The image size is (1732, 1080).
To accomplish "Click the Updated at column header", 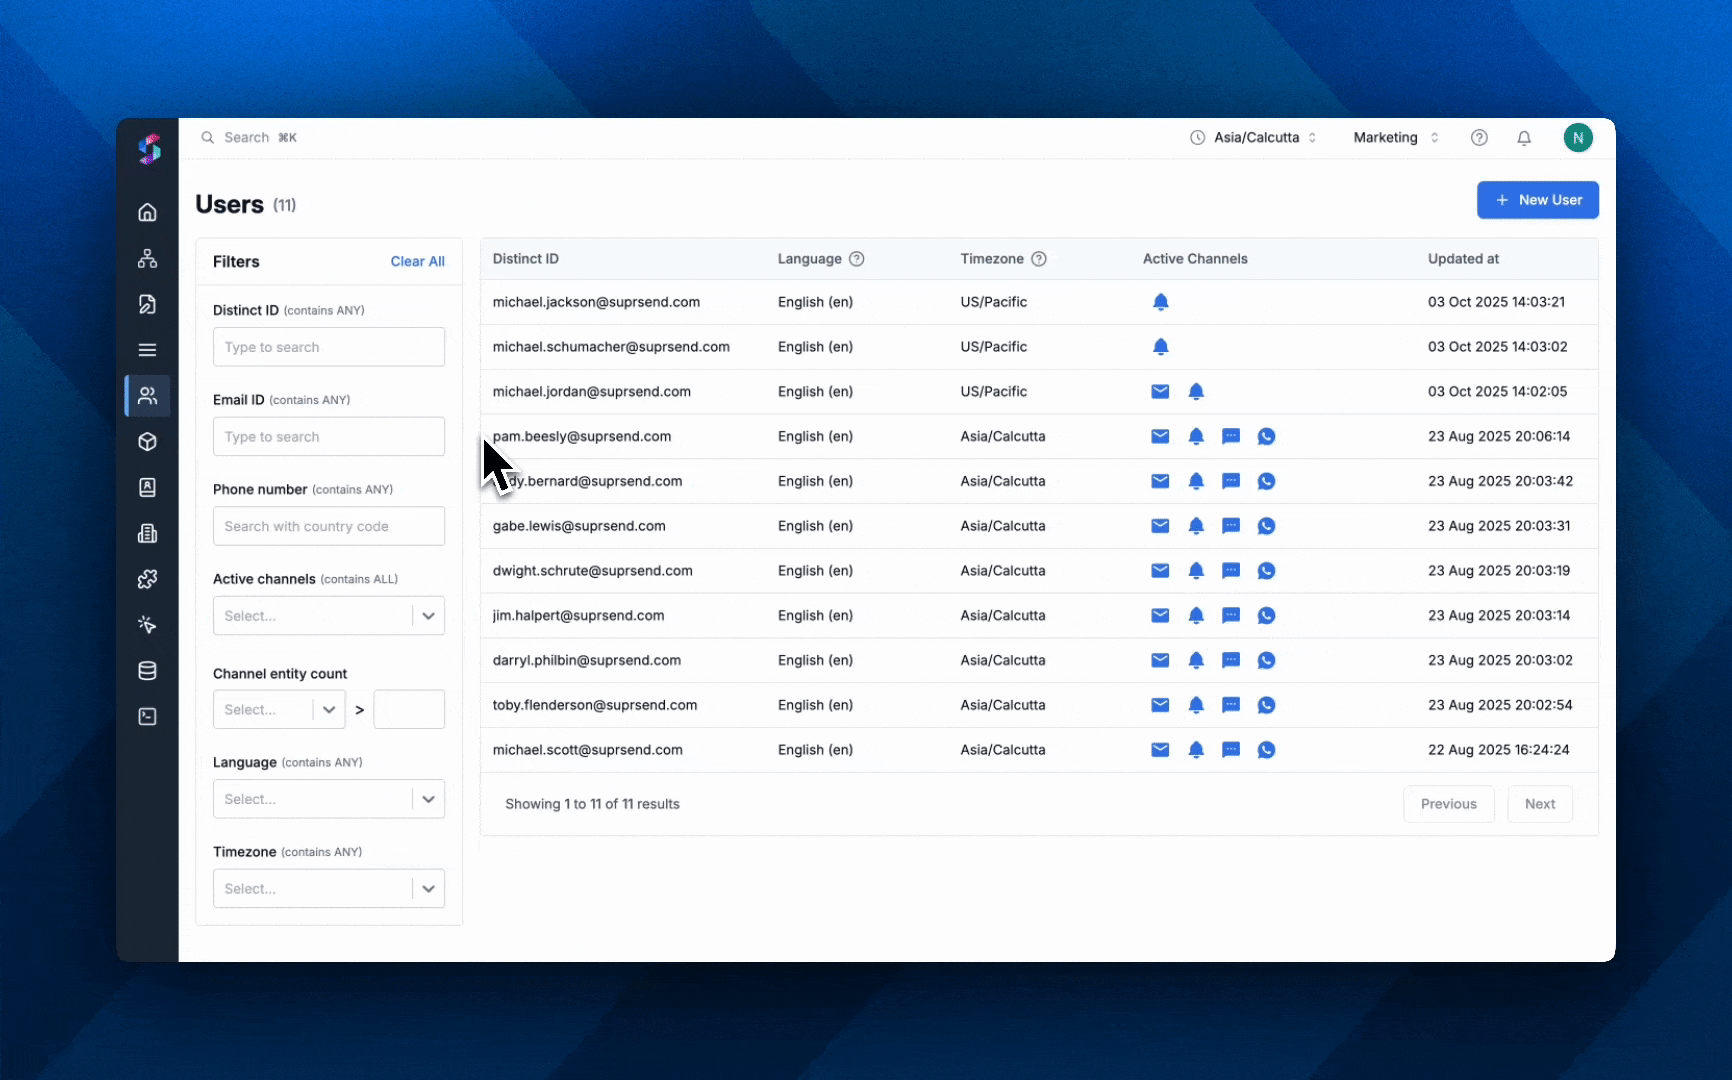I will coord(1463,259).
